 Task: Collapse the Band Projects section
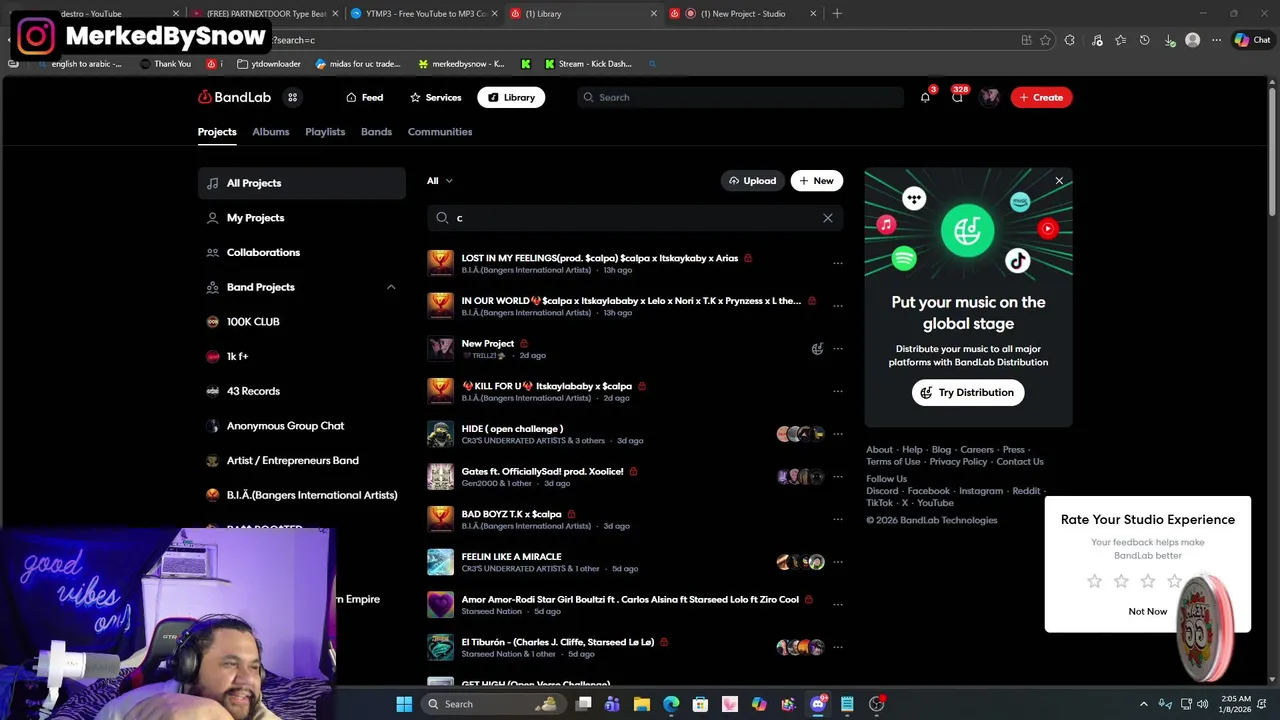(x=391, y=287)
